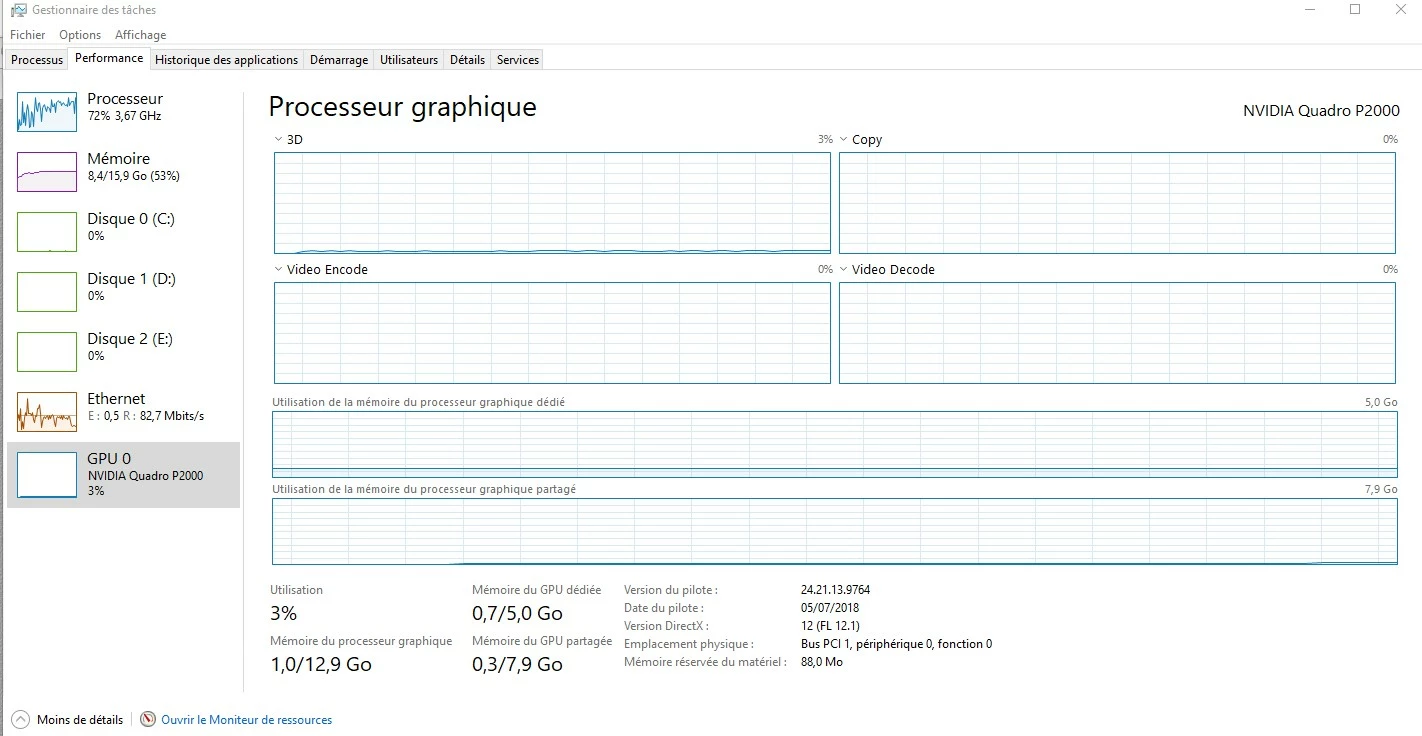Screen dimensions: 1422x736
Task: Click the dedicated memory value 0,7/5,0 Go
Action: (517, 613)
